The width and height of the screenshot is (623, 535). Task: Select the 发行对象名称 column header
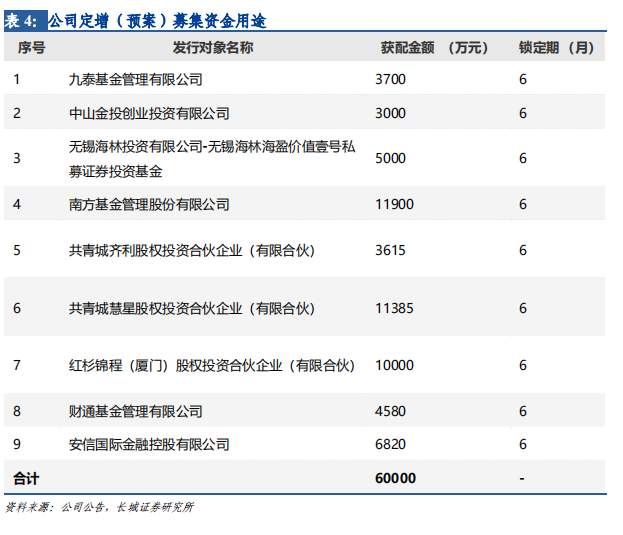(213, 48)
